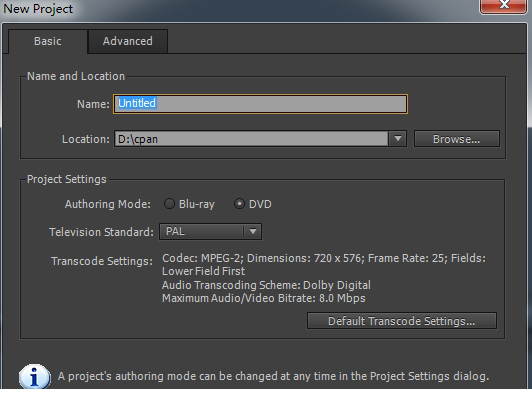The image size is (532, 404).
Task: Select the Basic tab
Action: [48, 41]
